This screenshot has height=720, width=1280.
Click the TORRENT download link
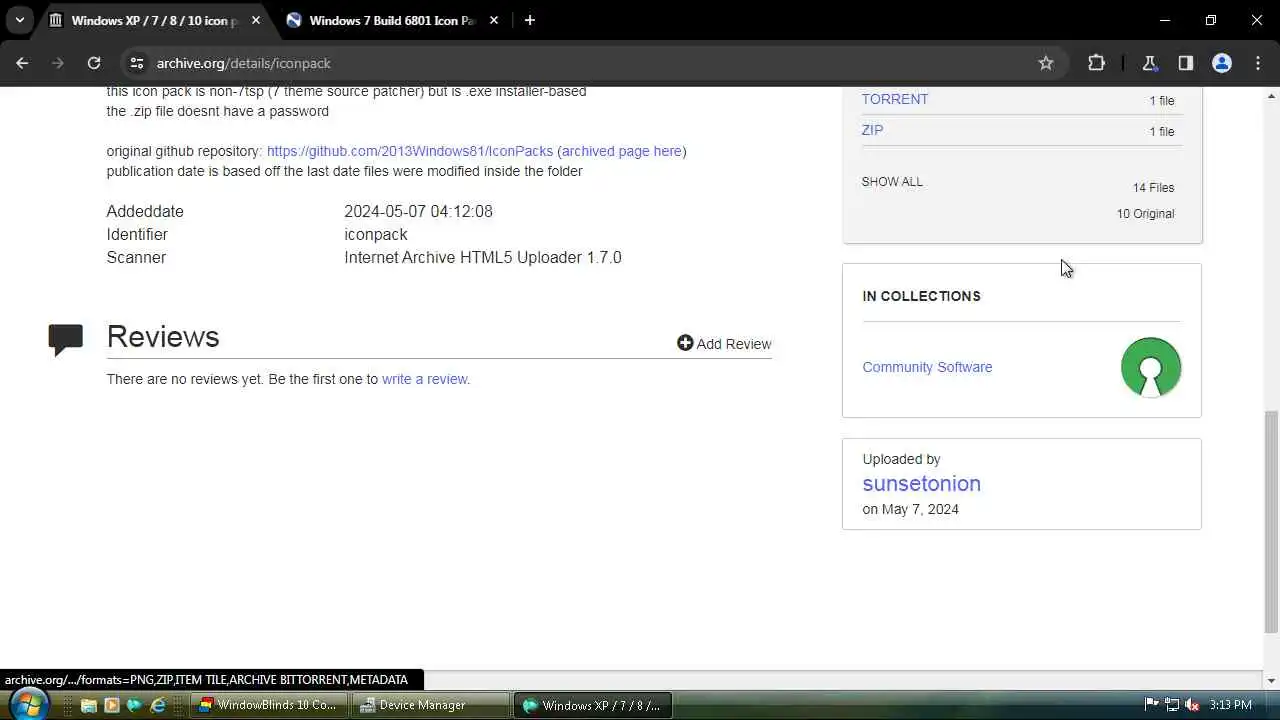(894, 99)
